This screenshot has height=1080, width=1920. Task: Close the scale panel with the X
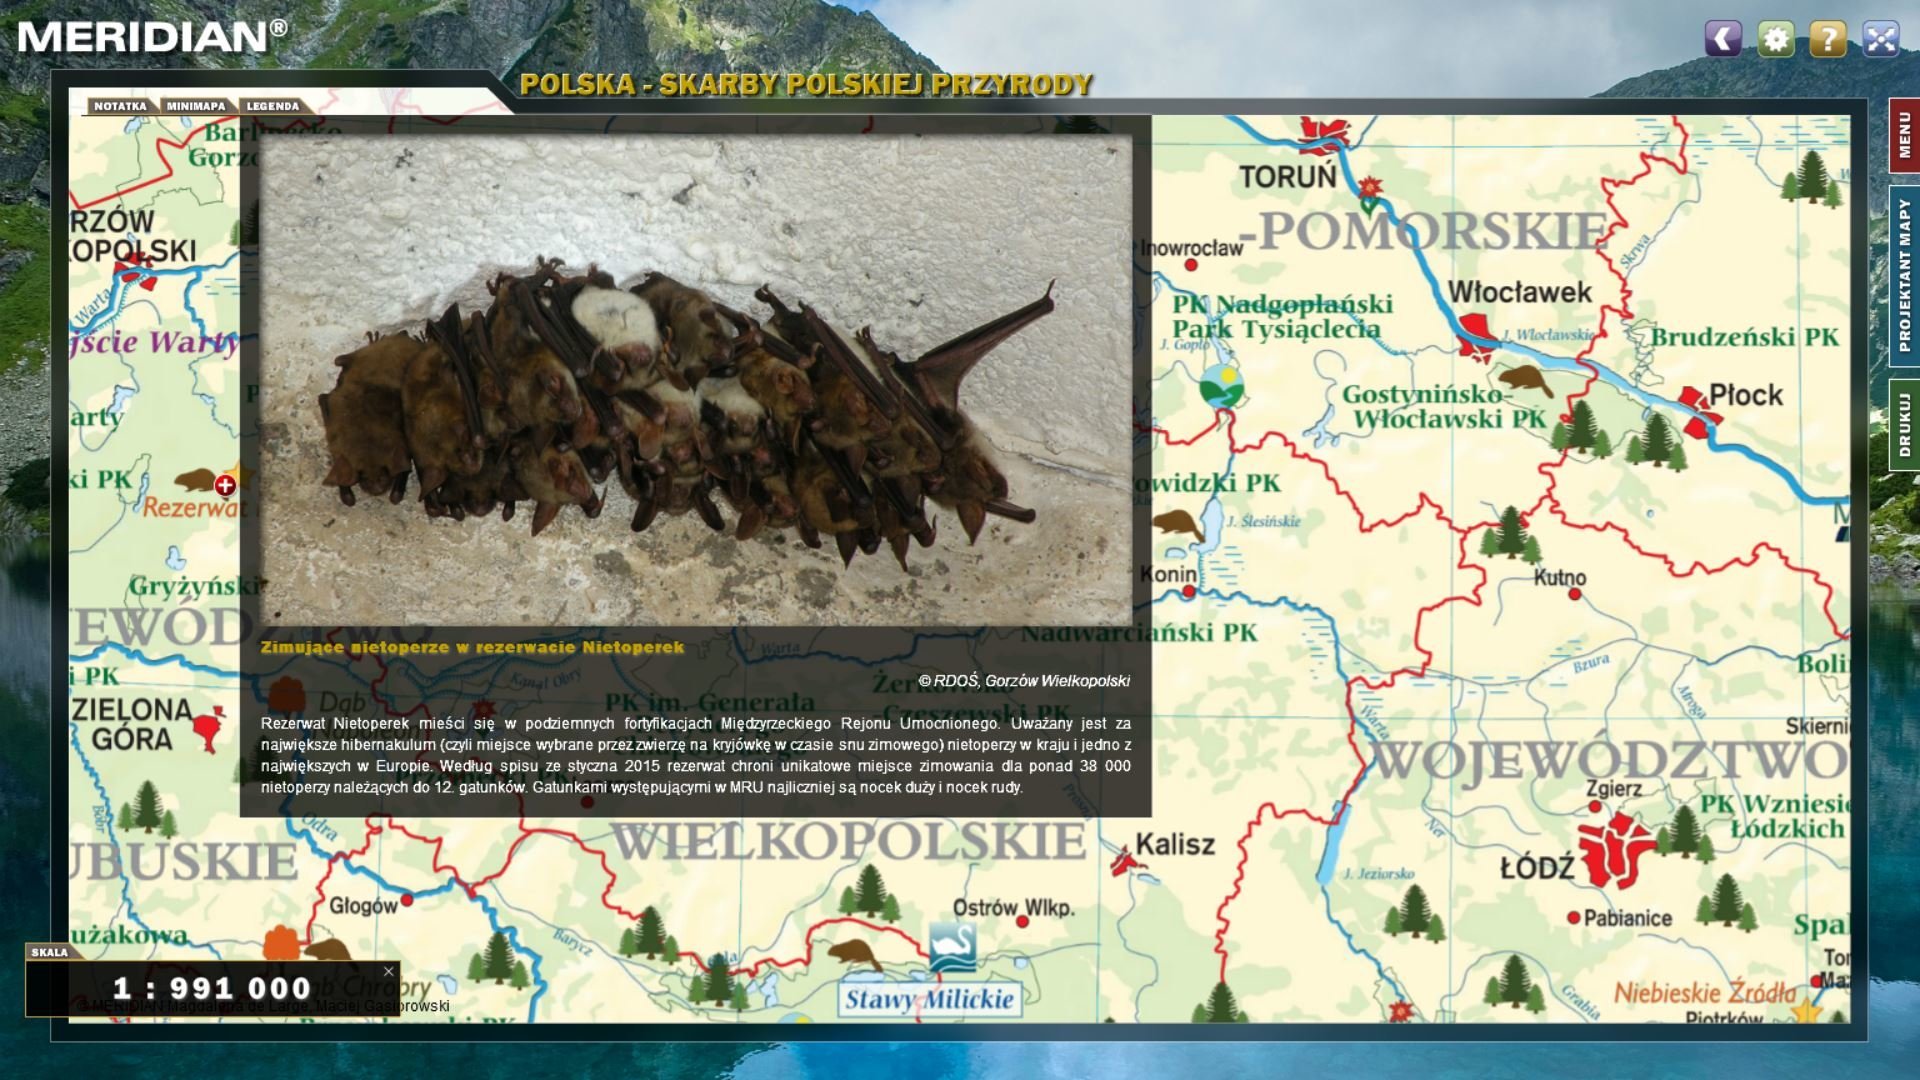(x=389, y=971)
